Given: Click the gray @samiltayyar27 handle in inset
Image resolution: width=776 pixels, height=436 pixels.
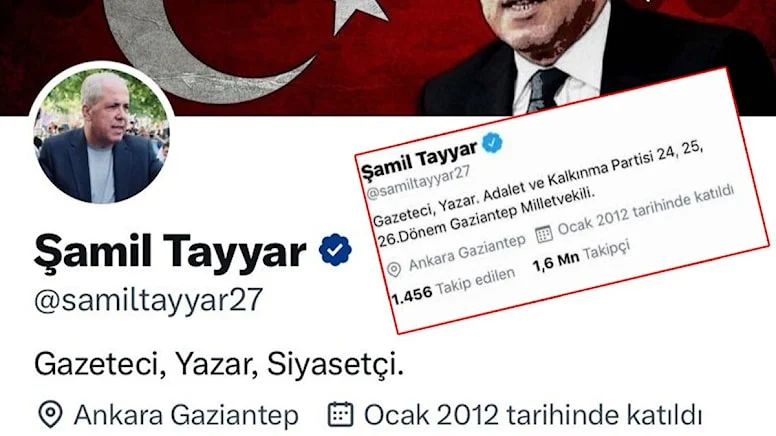Looking at the screenshot, I should (418, 184).
